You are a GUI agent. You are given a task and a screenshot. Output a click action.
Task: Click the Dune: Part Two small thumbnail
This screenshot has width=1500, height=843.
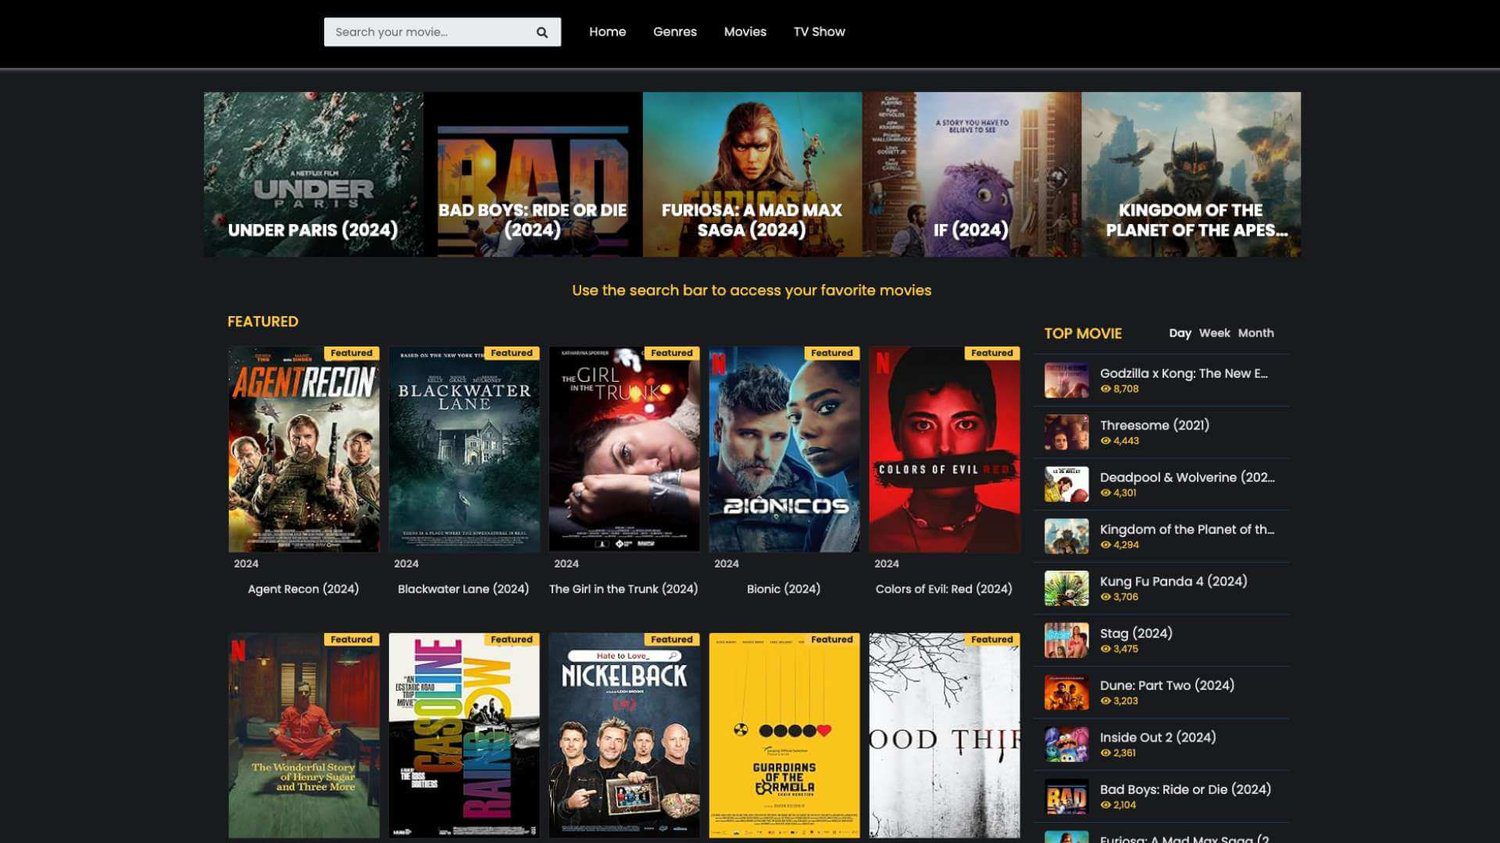click(1067, 693)
